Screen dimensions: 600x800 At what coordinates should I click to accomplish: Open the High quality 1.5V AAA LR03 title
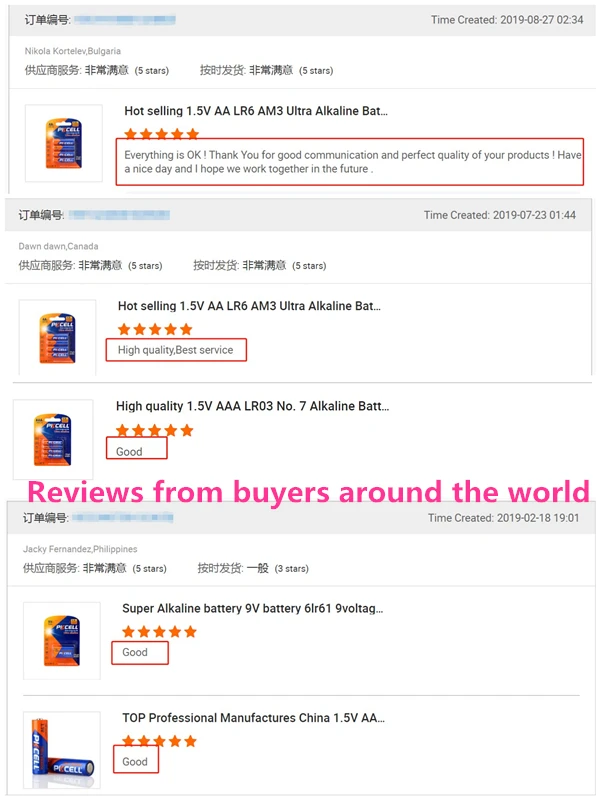pyautogui.click(x=252, y=406)
